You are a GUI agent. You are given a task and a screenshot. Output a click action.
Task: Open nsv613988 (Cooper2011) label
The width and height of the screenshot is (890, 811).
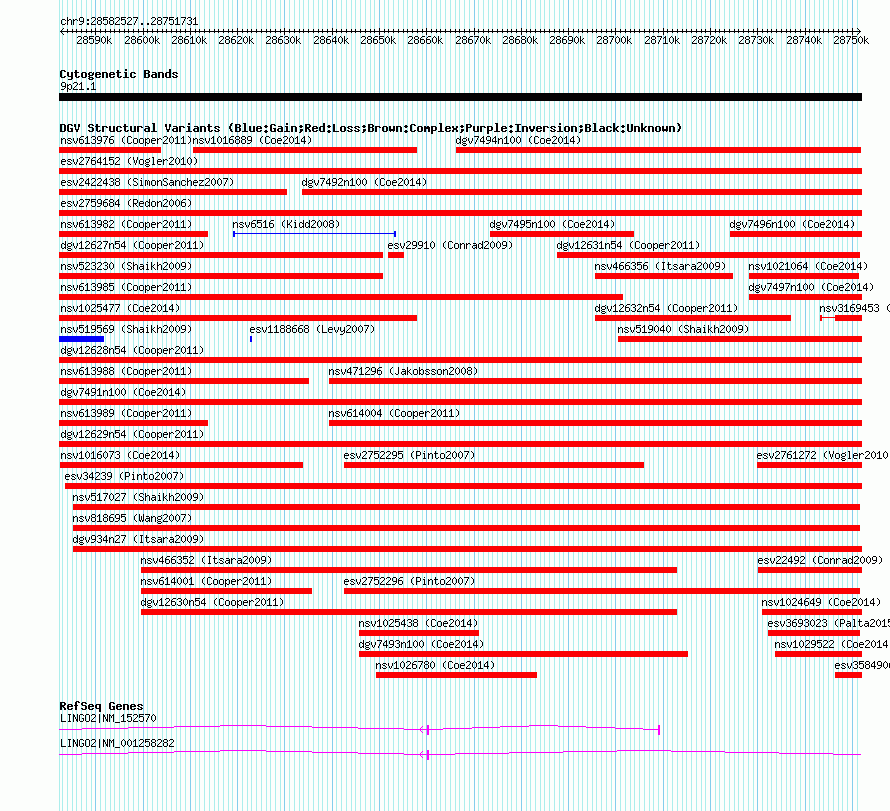point(126,371)
